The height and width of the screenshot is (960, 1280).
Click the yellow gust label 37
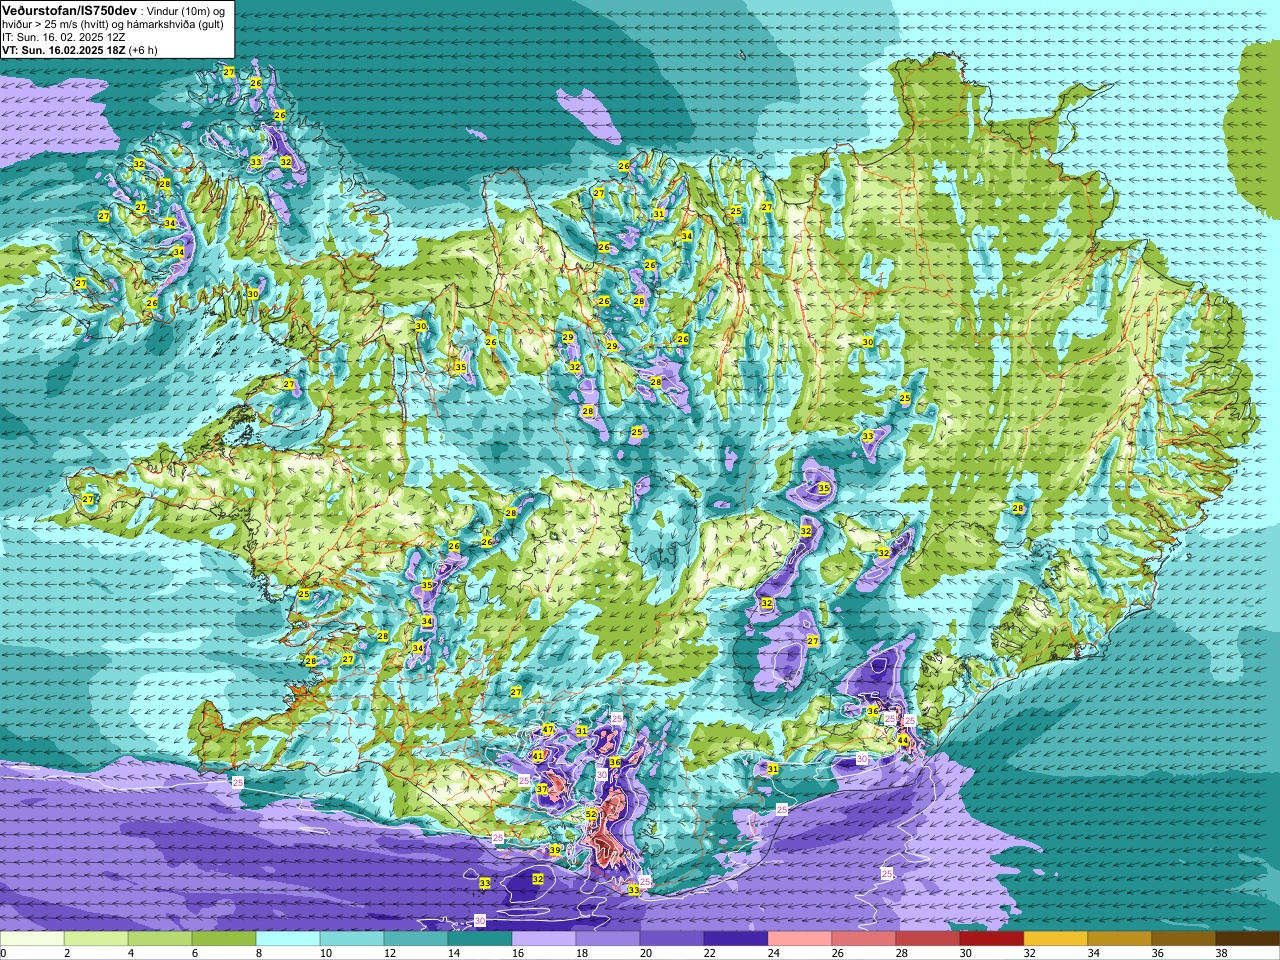541,789
